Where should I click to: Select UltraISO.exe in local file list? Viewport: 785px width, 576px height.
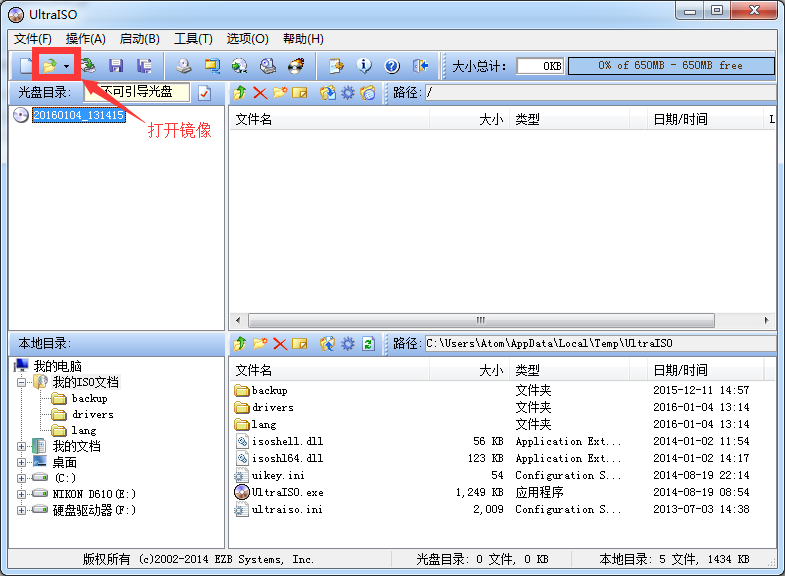tap(287, 492)
